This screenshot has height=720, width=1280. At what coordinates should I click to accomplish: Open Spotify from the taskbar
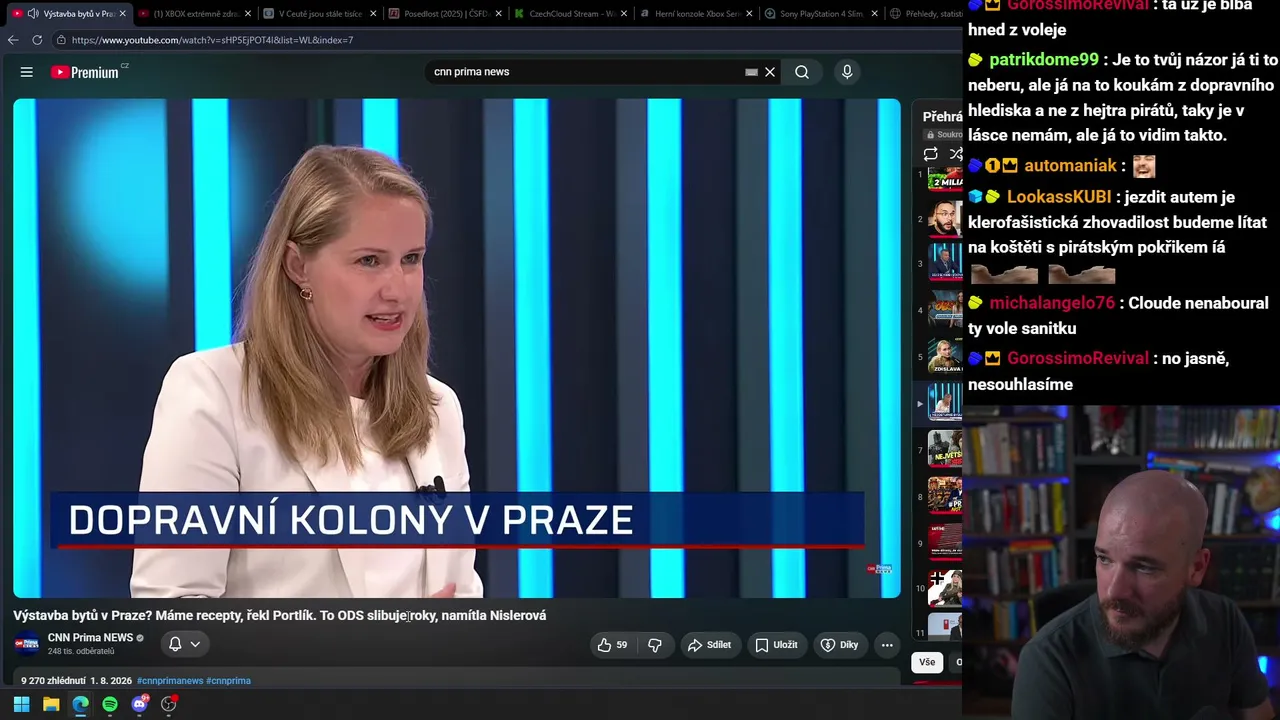point(110,704)
